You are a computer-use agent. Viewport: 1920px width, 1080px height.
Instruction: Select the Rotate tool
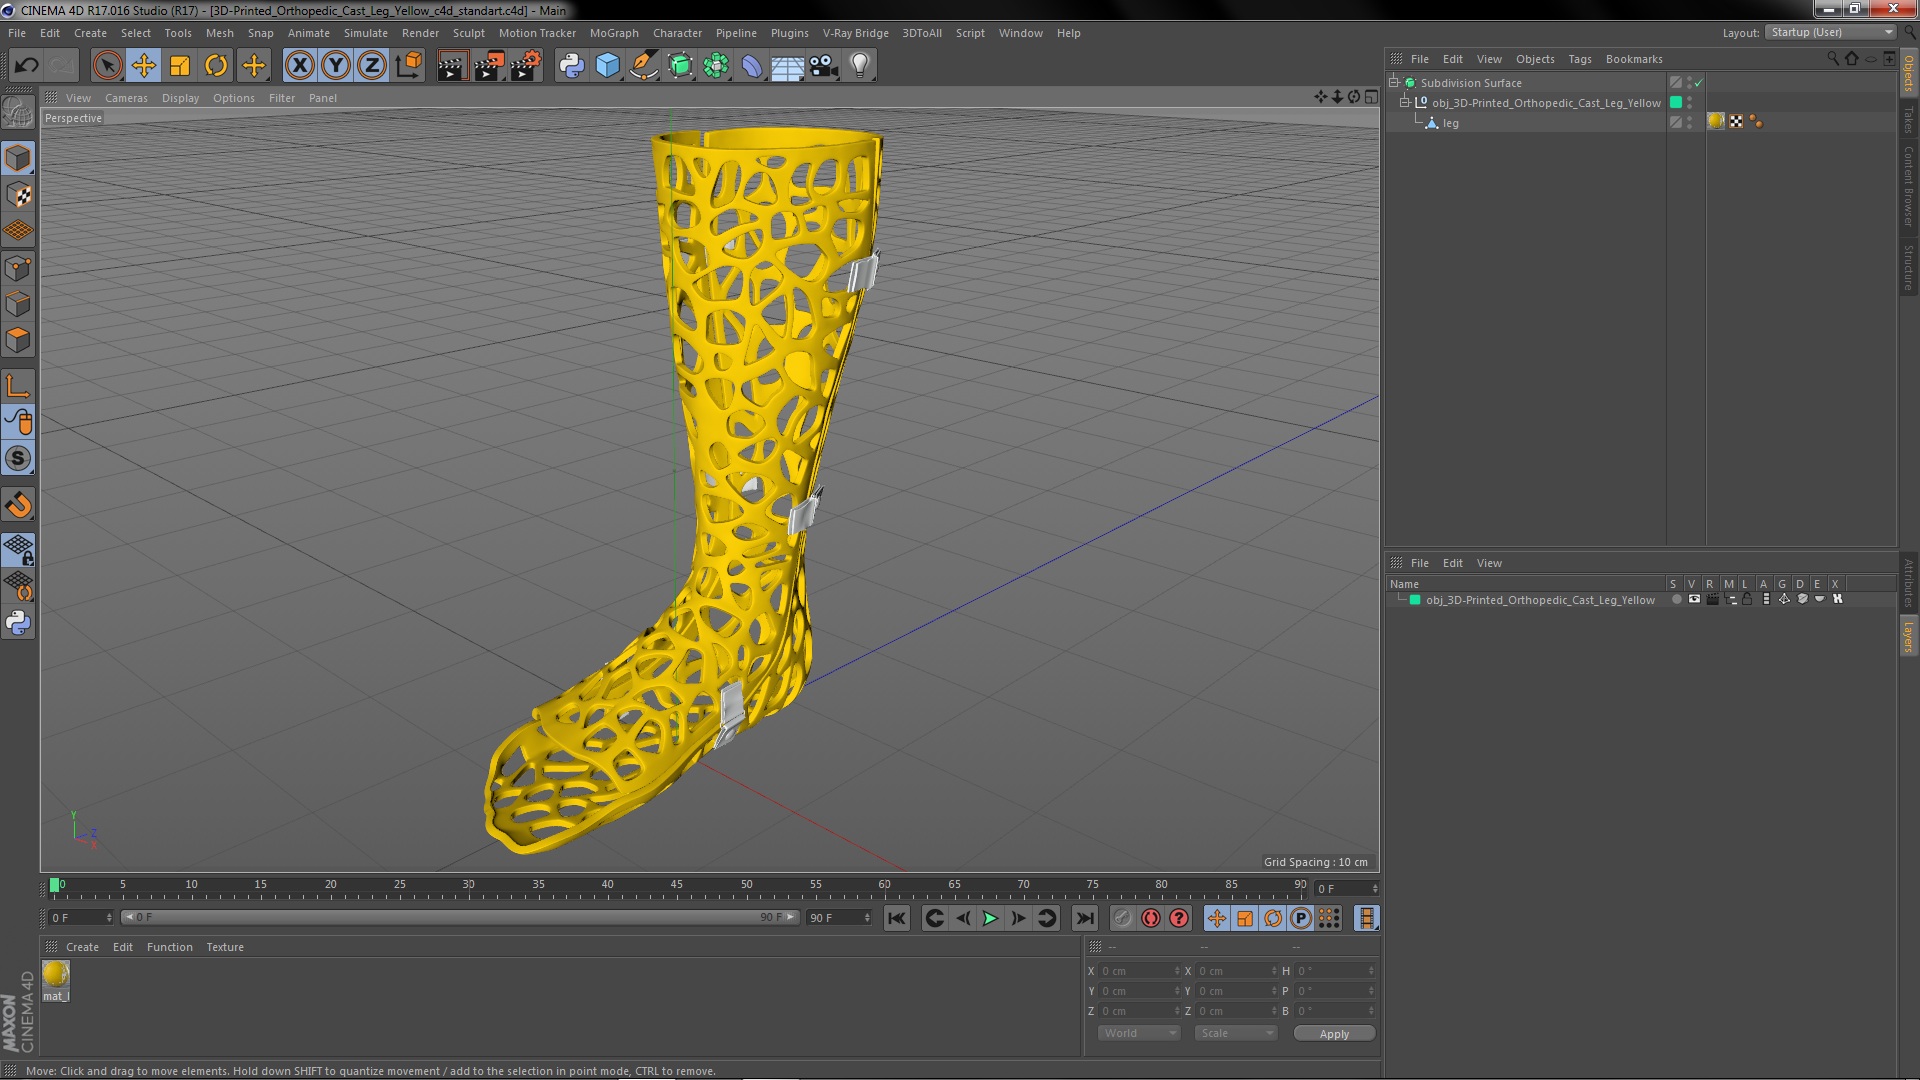pyautogui.click(x=216, y=66)
